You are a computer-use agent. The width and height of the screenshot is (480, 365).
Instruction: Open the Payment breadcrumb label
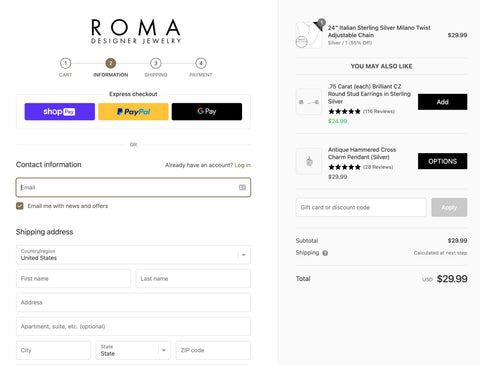click(x=201, y=75)
